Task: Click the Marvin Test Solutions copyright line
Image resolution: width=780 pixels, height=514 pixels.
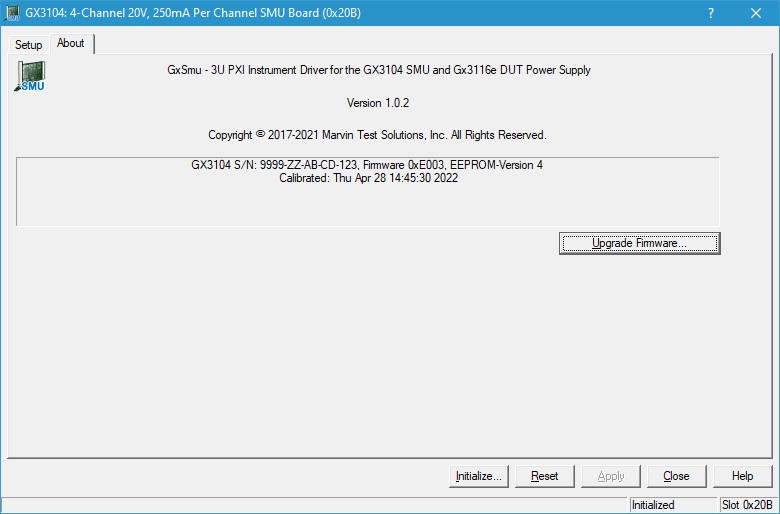Action: (x=377, y=135)
